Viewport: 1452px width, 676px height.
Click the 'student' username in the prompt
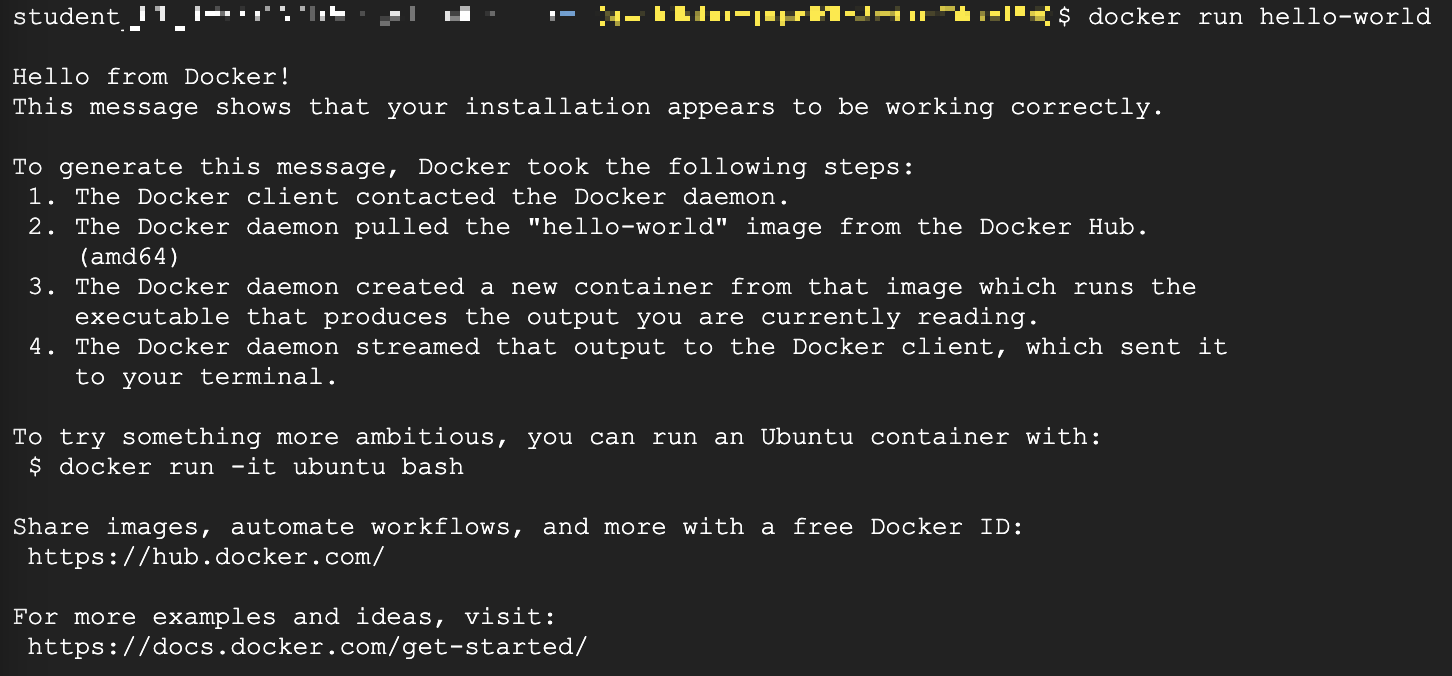(66, 17)
